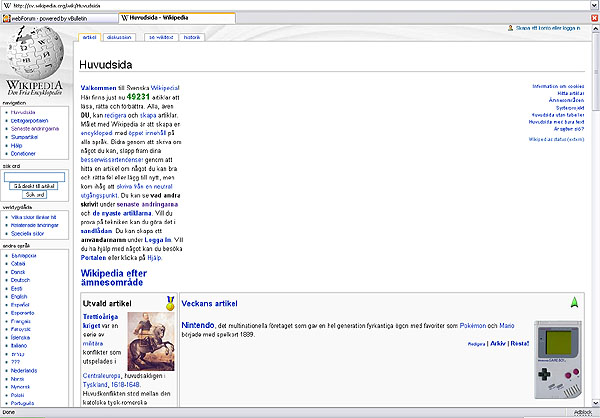Open the 'historik' page tab

point(192,37)
